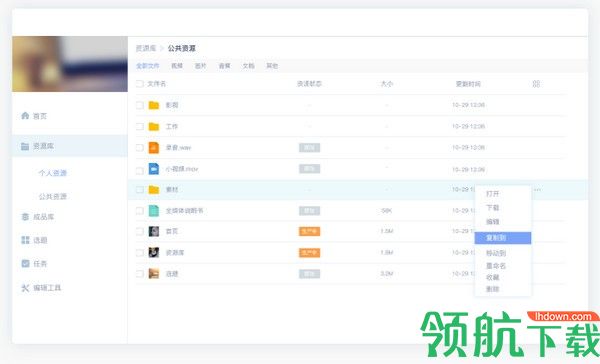The image size is (600, 364).
Task: Open the 成品库 icon in sidebar
Action: tap(25, 217)
